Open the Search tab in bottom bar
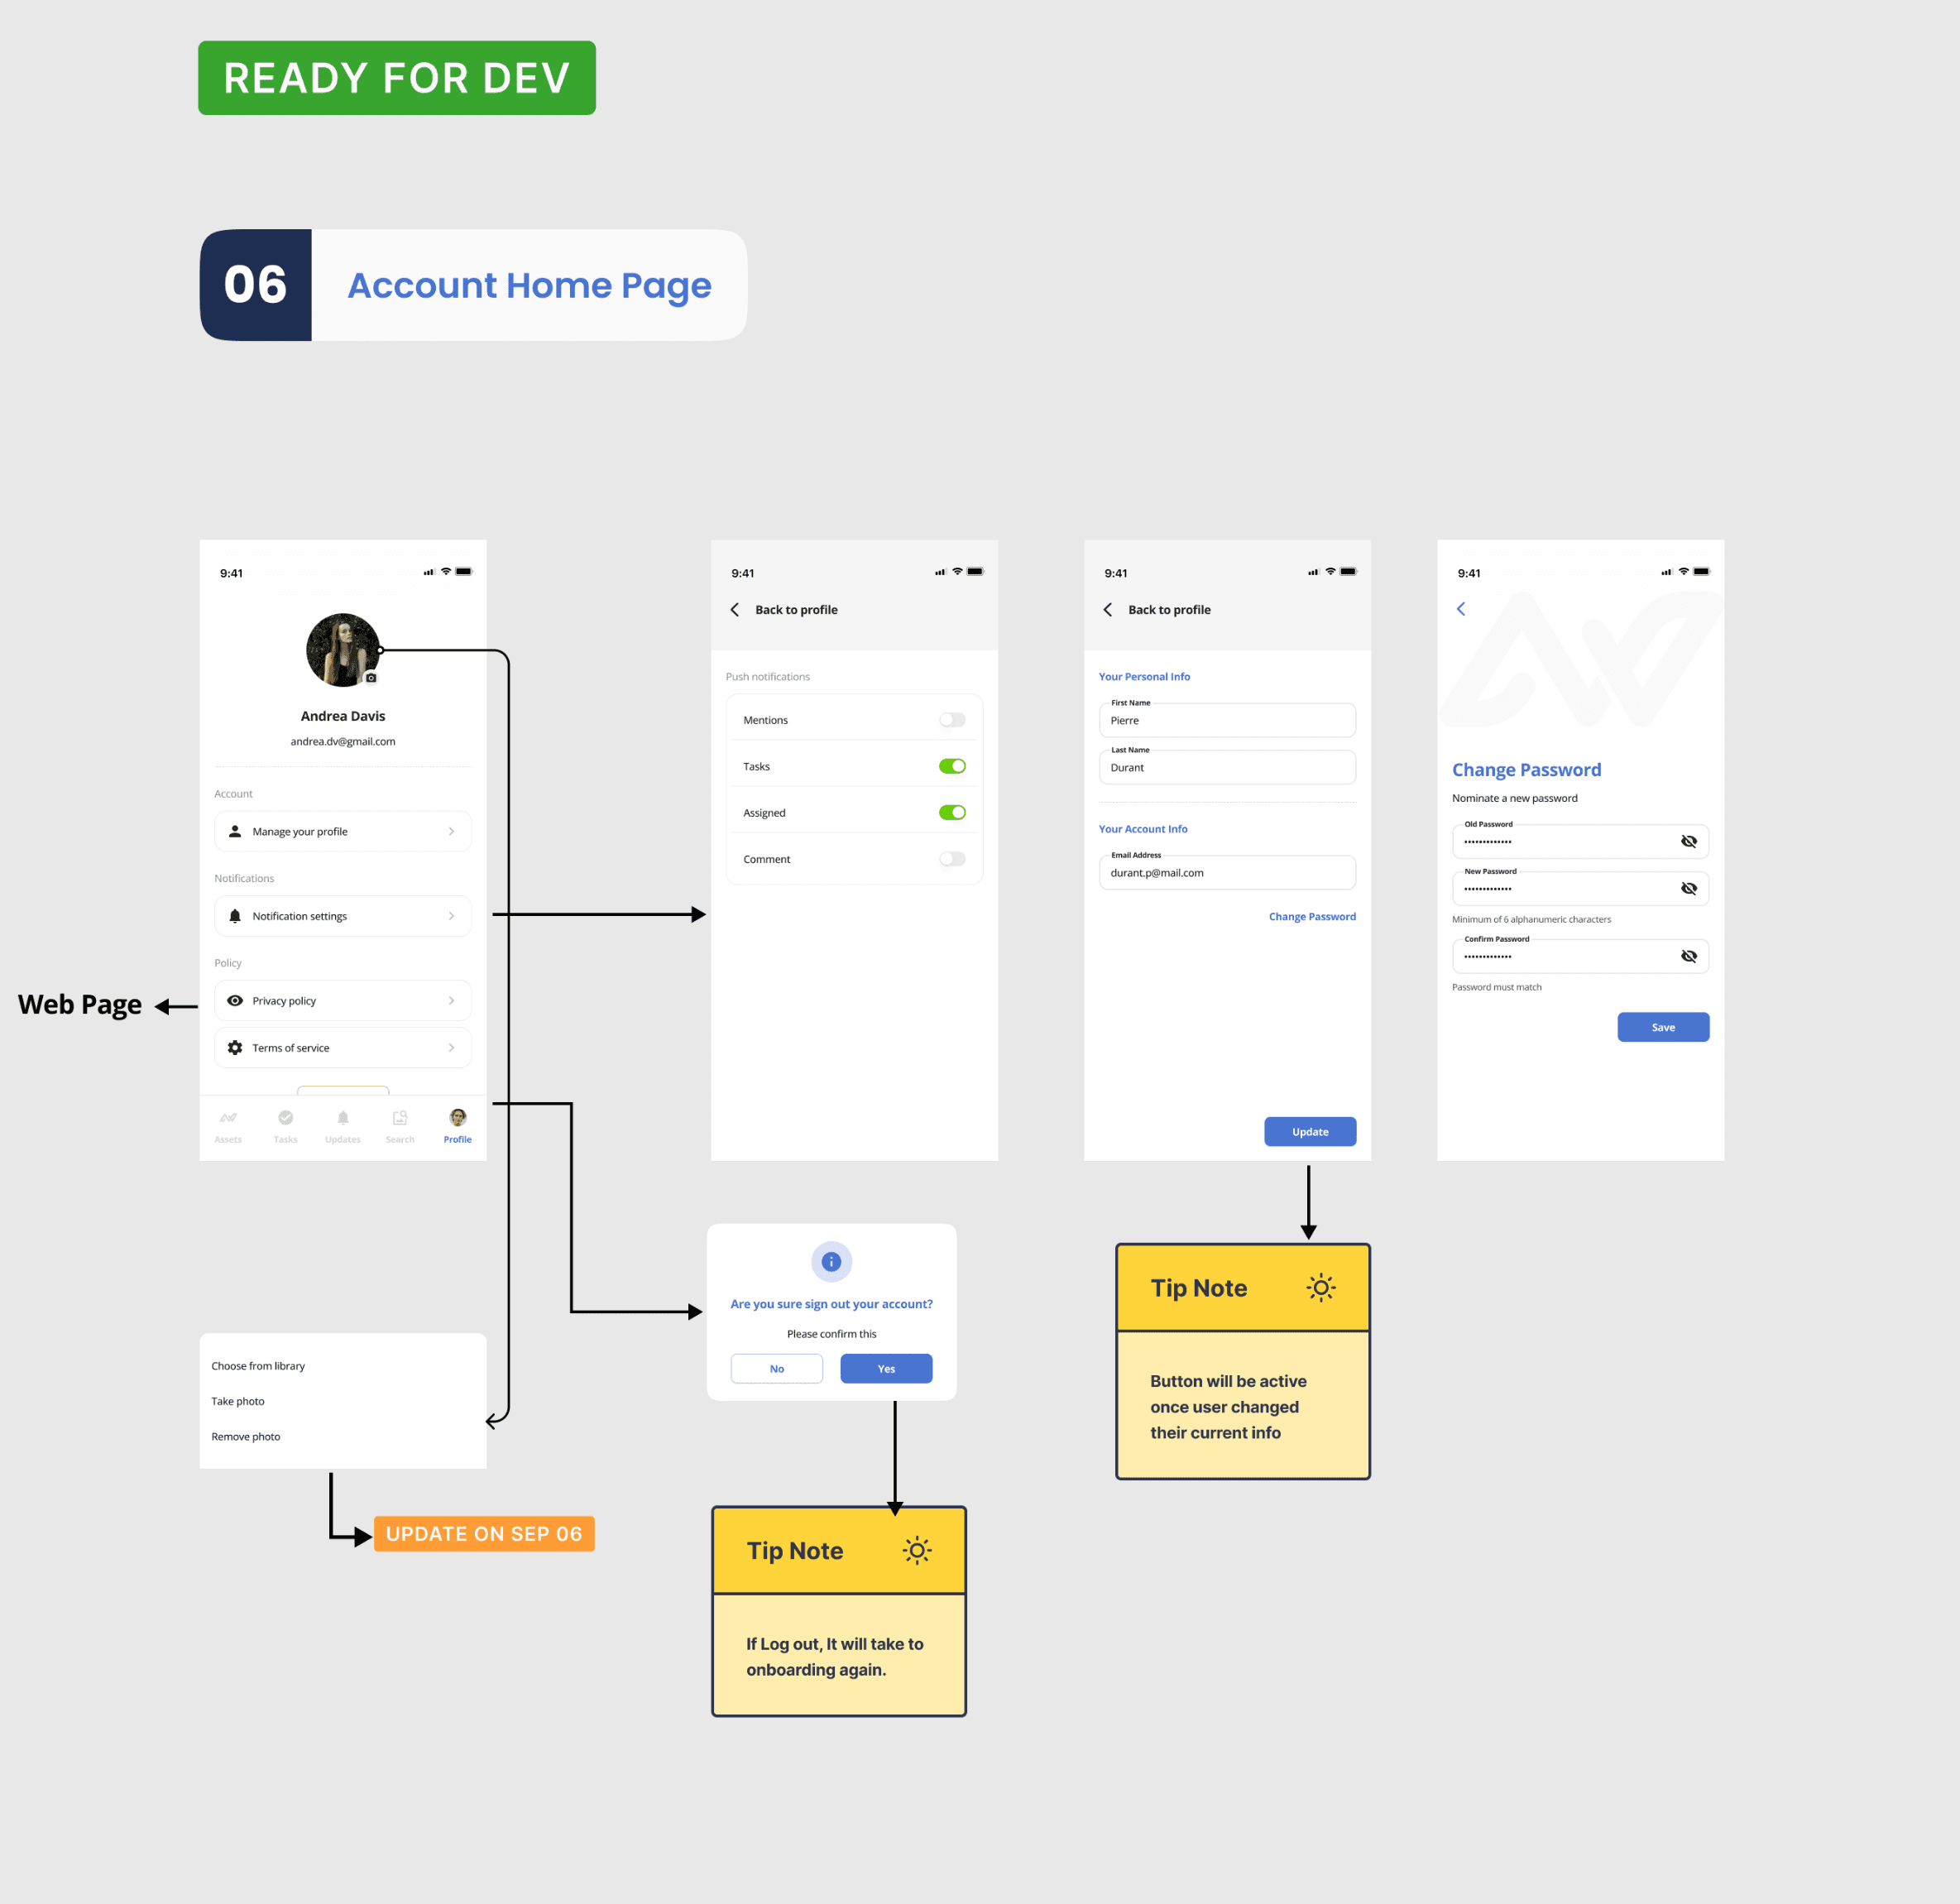Viewport: 1960px width, 1904px height. (400, 1118)
